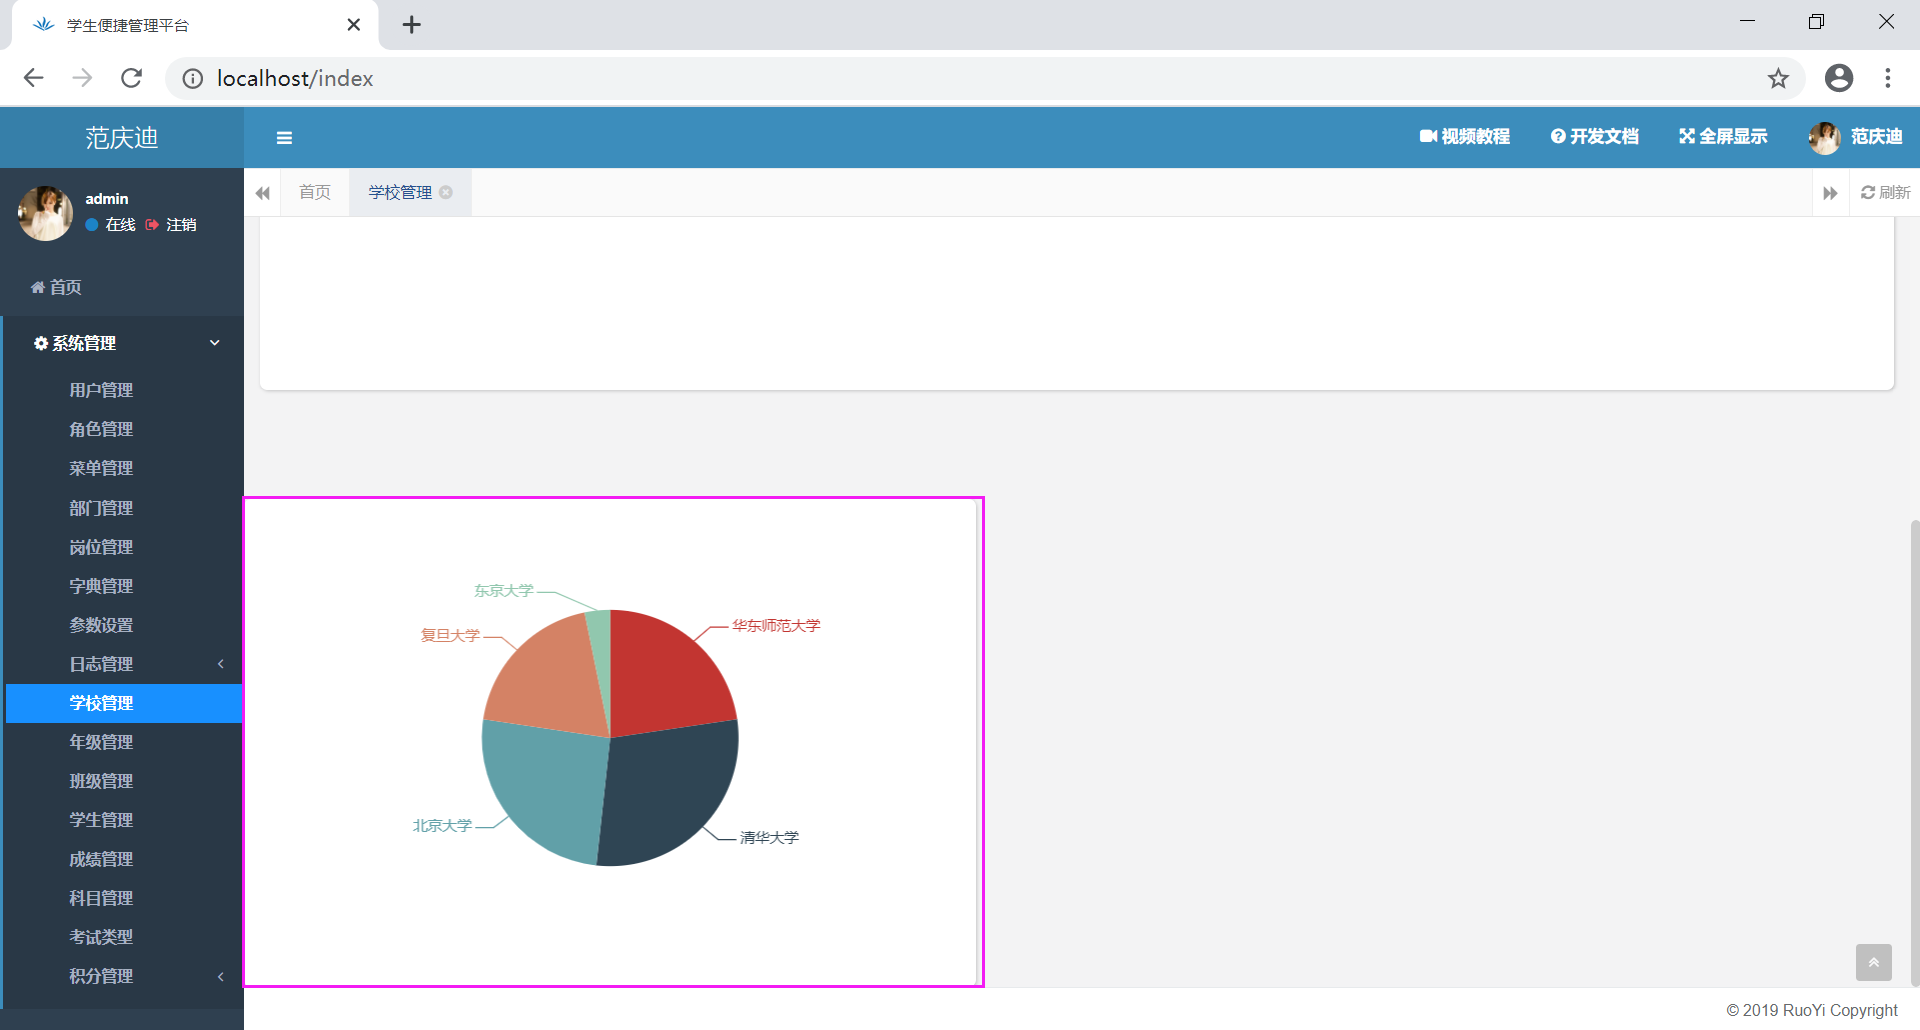Select the 学生便捷管理平台 browser tab
Image resolution: width=1920 pixels, height=1030 pixels.
[195, 25]
